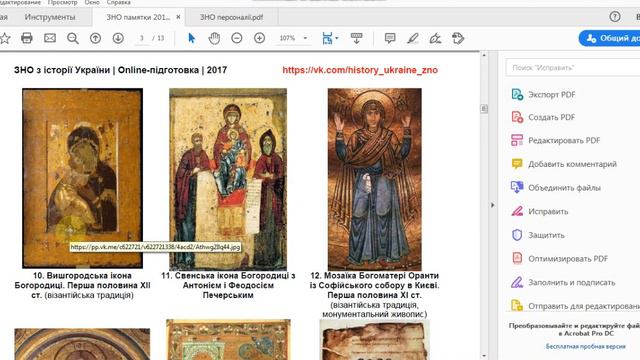Open vk.com/history_ukraine_zno link
The width and height of the screenshot is (640, 360).
pos(360,70)
